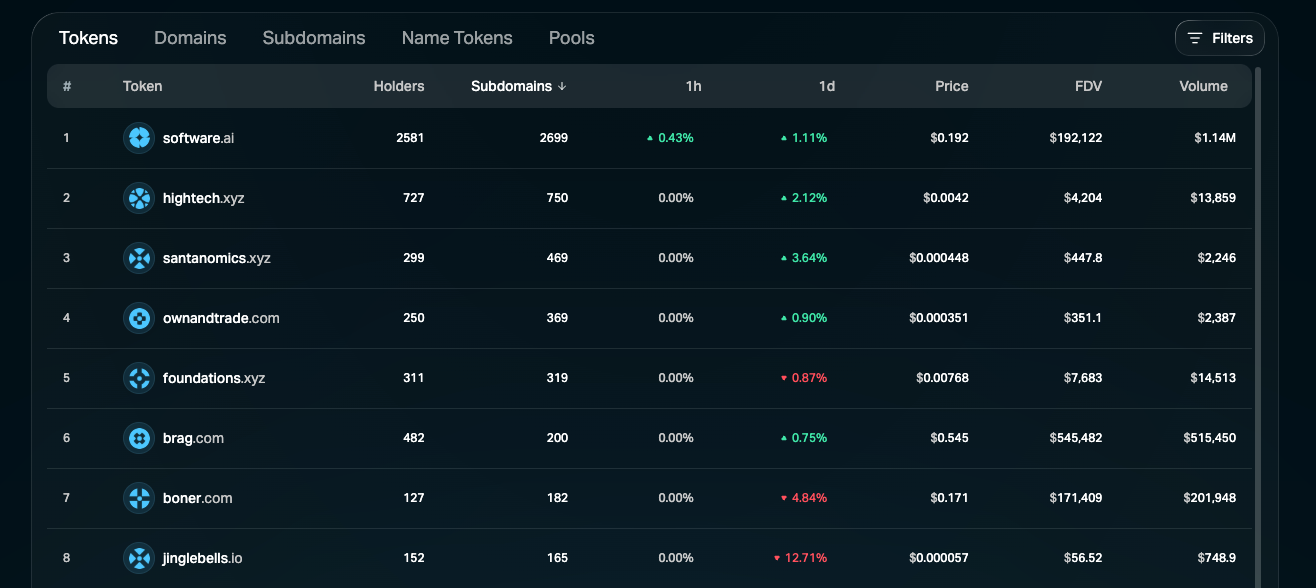This screenshot has height=588, width=1316.
Task: Open the brag.com token name link
Action: [x=193, y=438]
